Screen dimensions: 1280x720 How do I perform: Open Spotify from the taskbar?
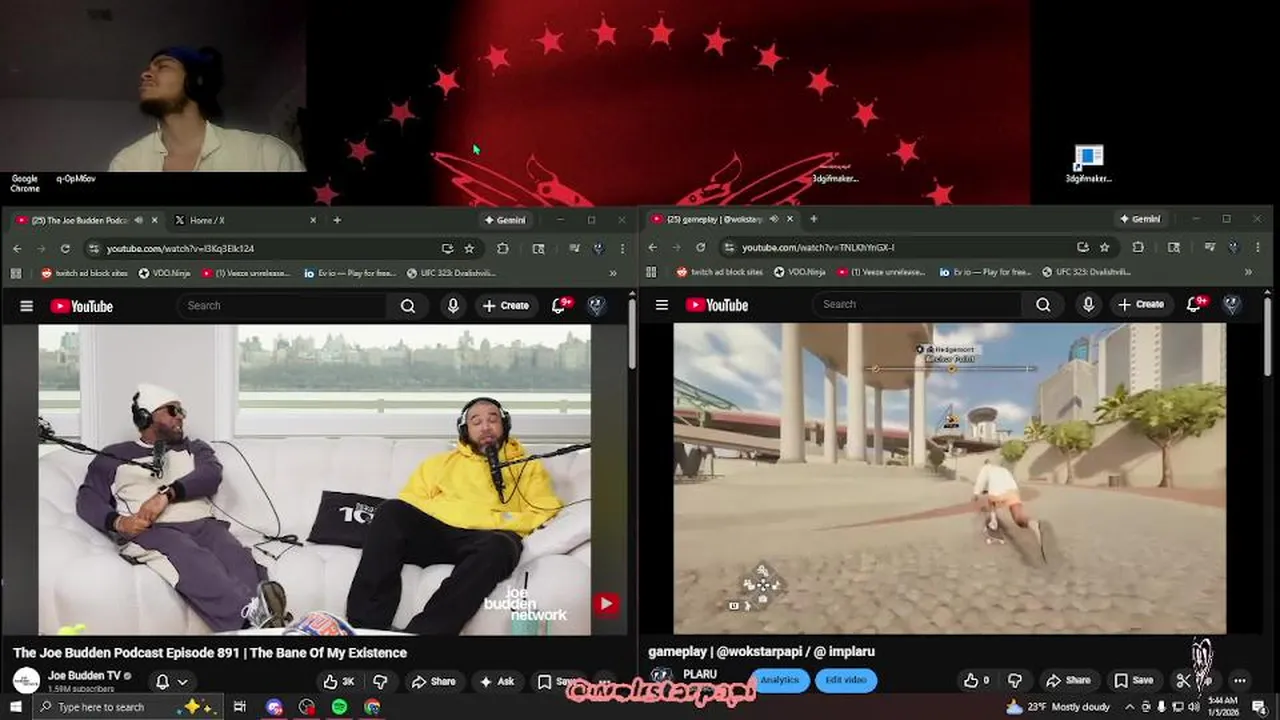(x=339, y=707)
